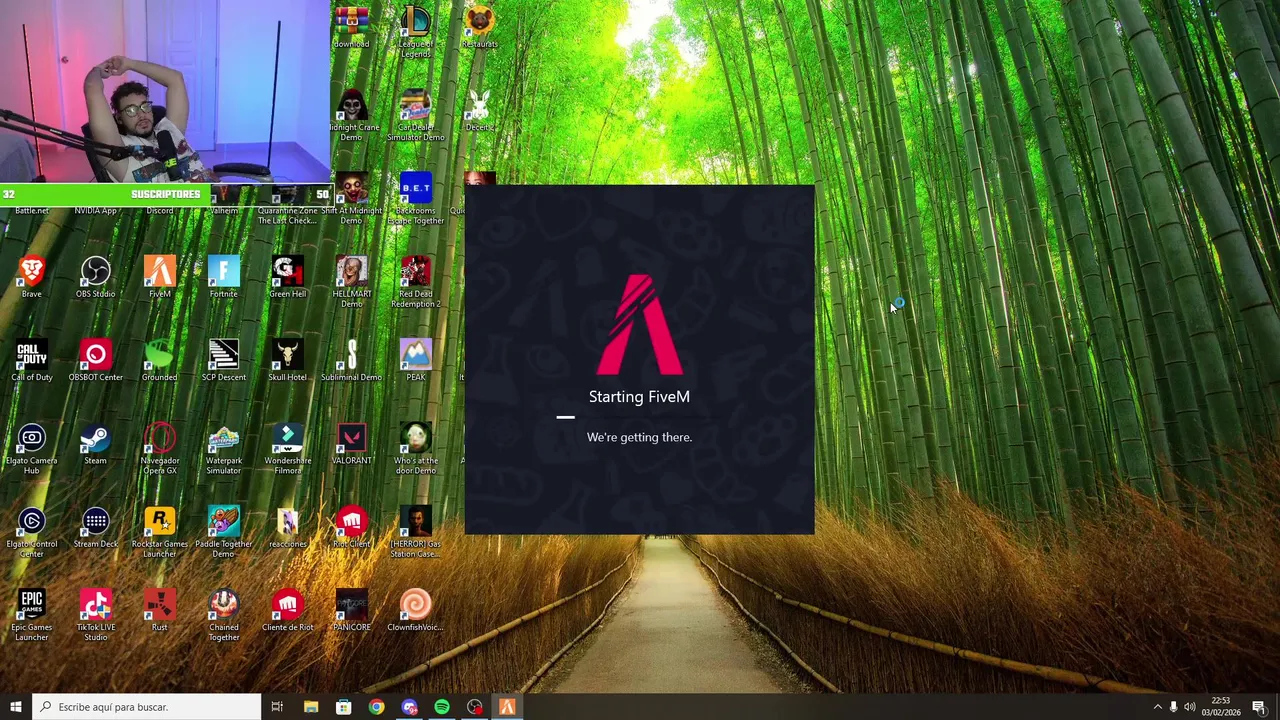The width and height of the screenshot is (1280, 720).
Task: Open the taskbar clock and date flyout
Action: pyautogui.click(x=1221, y=707)
